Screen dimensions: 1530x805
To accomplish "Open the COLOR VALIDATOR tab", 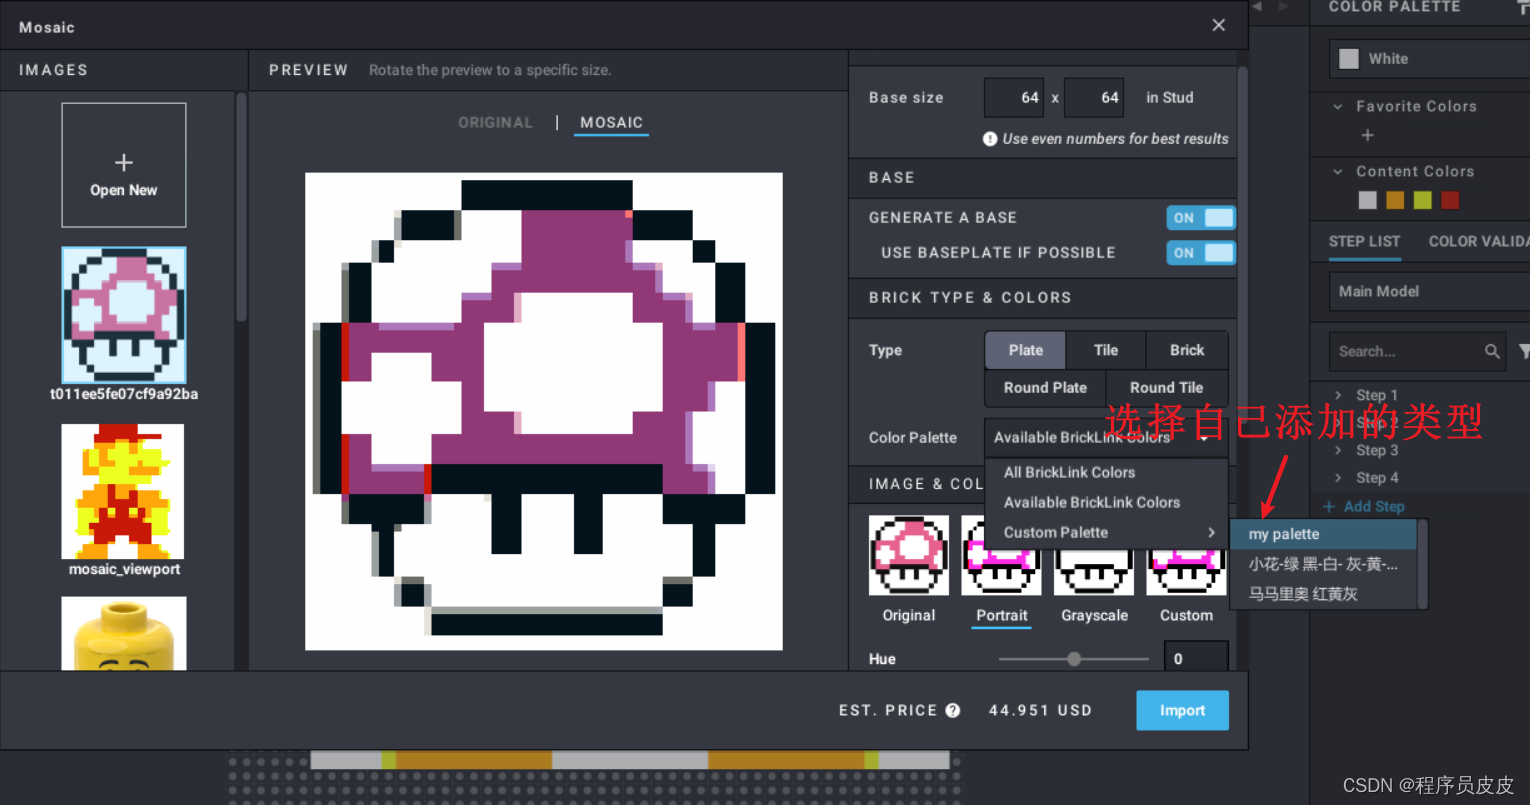I will pyautogui.click(x=1479, y=241).
